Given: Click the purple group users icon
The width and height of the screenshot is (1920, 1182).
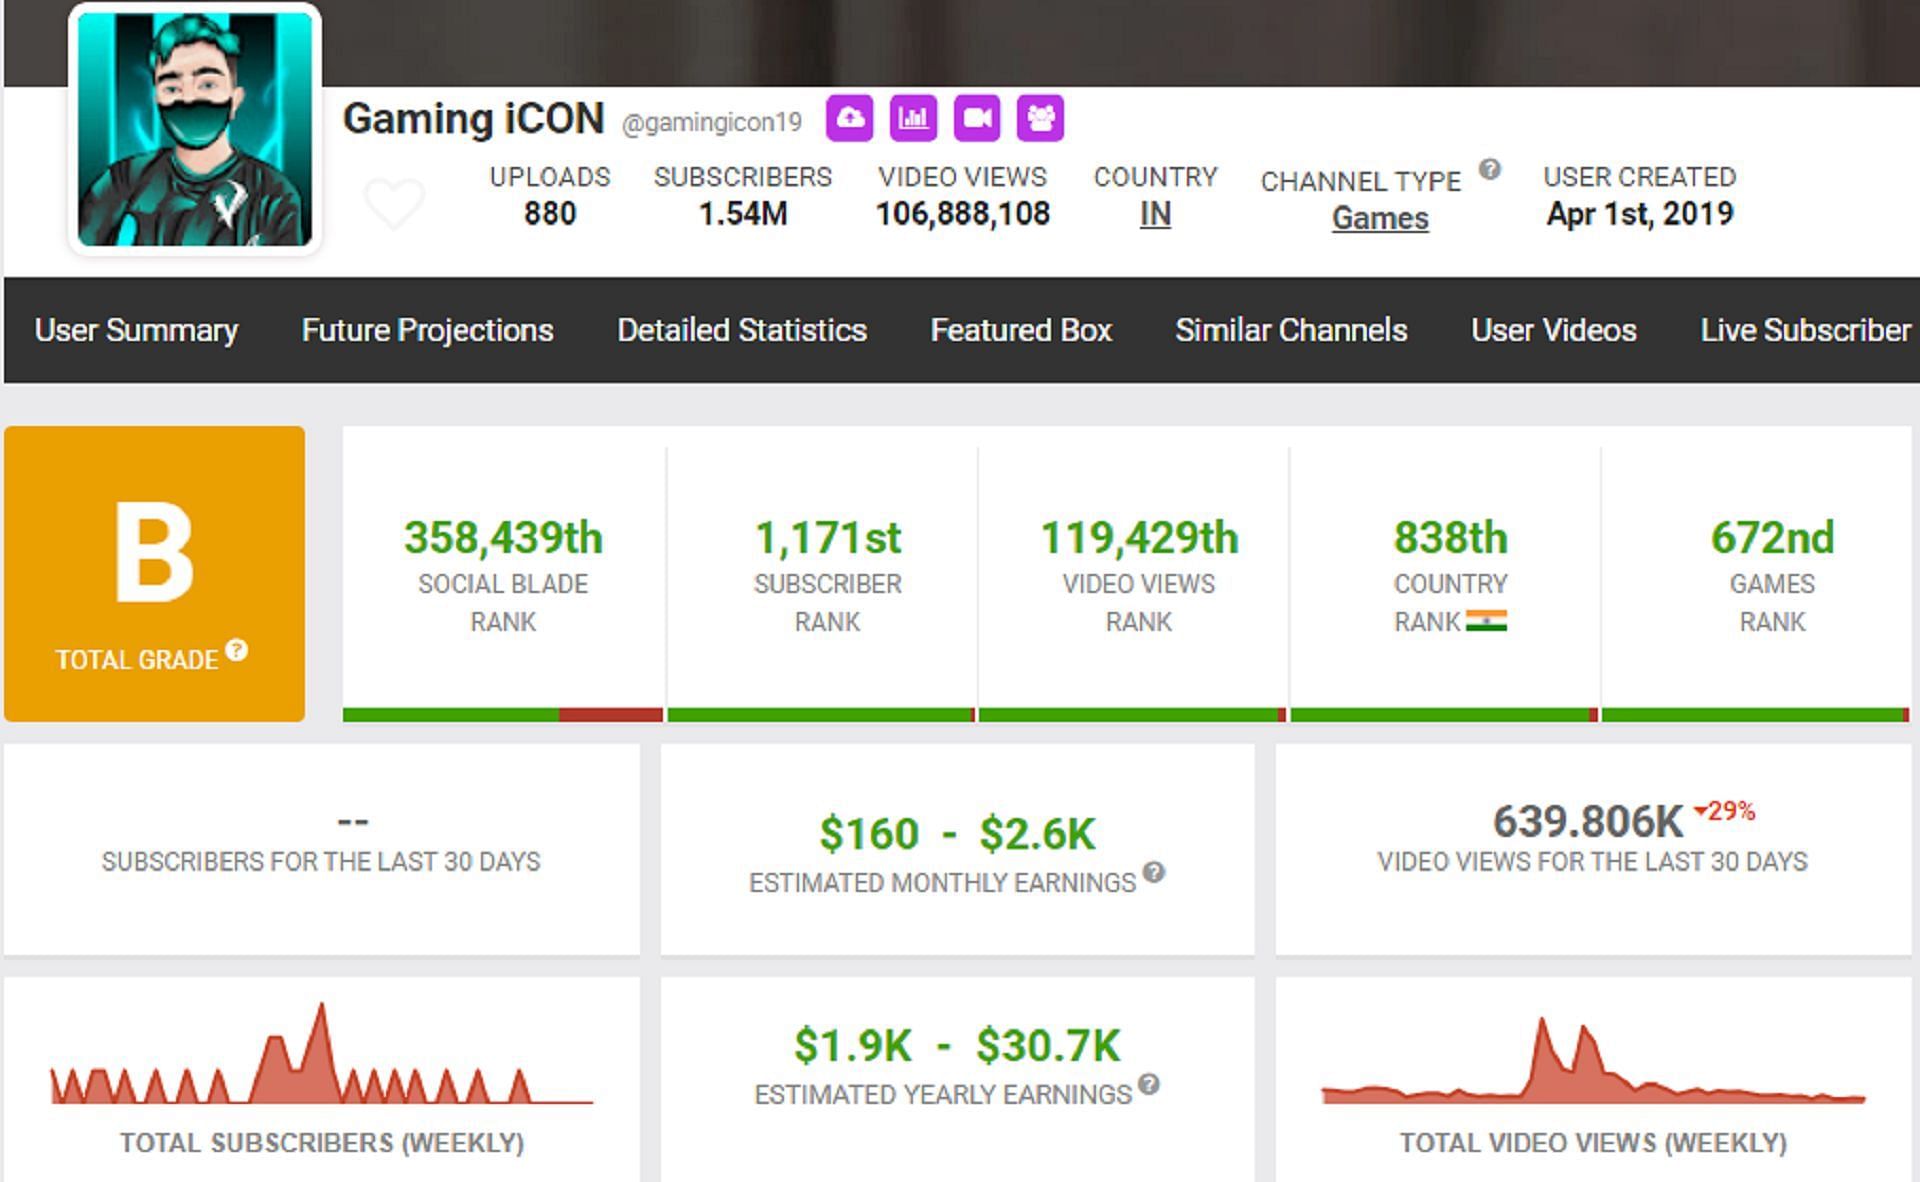Looking at the screenshot, I should pyautogui.click(x=1041, y=118).
